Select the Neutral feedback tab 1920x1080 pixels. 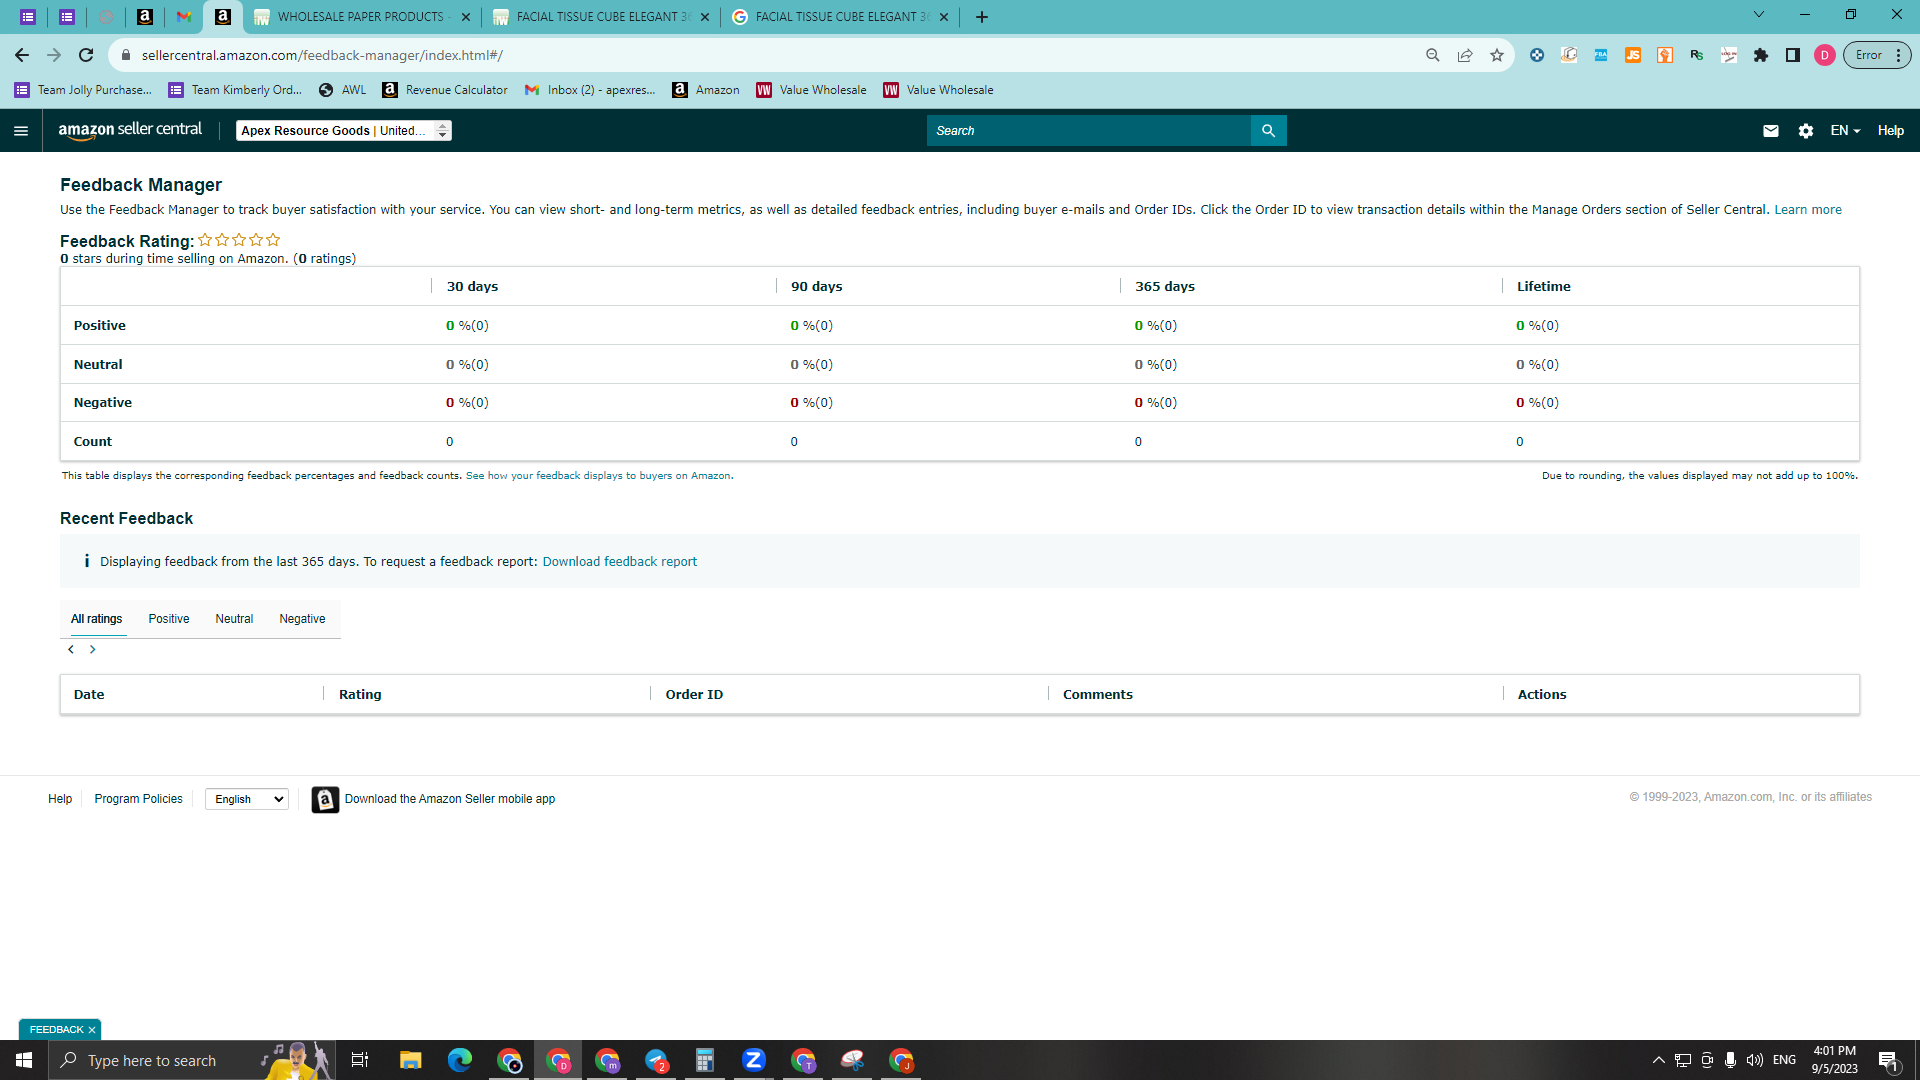coord(234,619)
